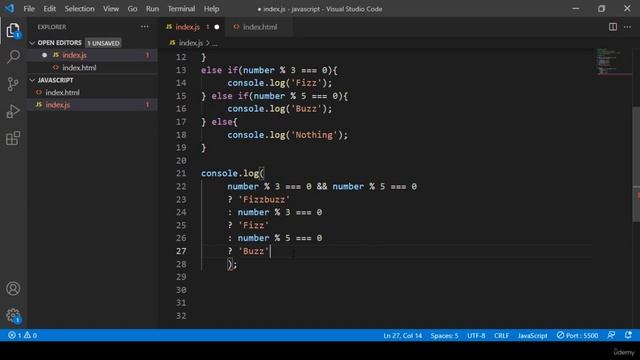The width and height of the screenshot is (640, 360).
Task: Click breadcrumb ellipsis after index.js
Action: point(215,43)
